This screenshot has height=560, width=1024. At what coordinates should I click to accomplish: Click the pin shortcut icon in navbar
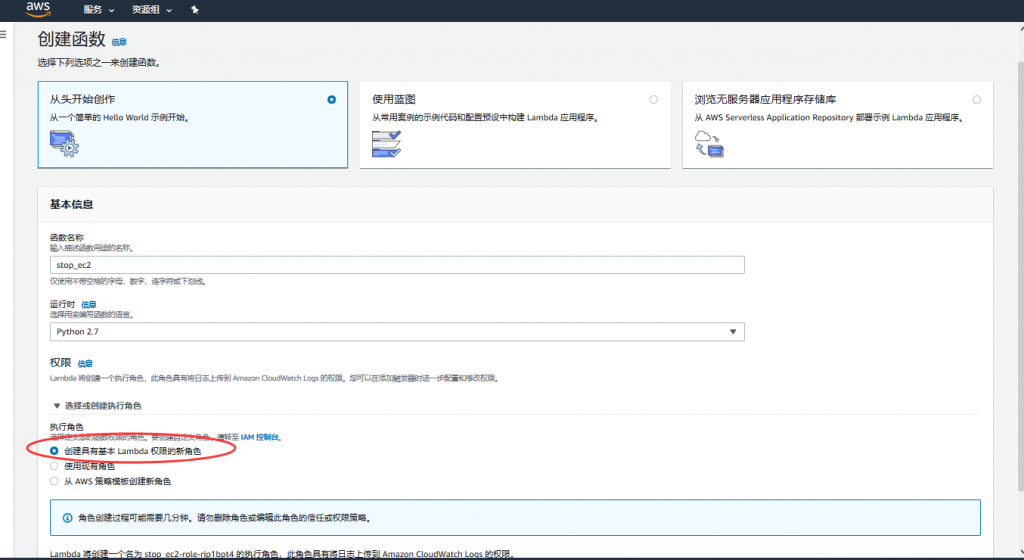[195, 10]
